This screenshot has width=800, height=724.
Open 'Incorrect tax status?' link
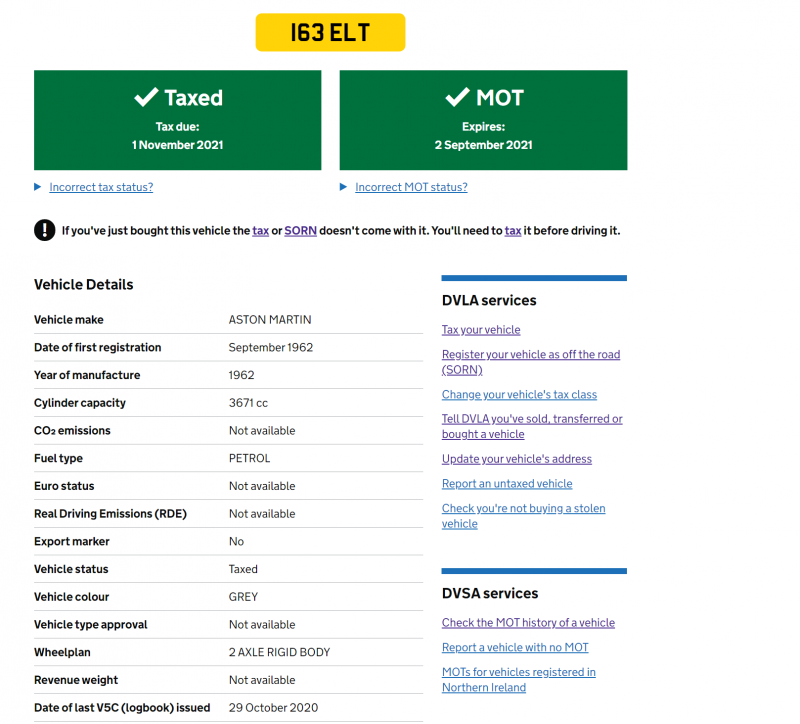point(101,187)
